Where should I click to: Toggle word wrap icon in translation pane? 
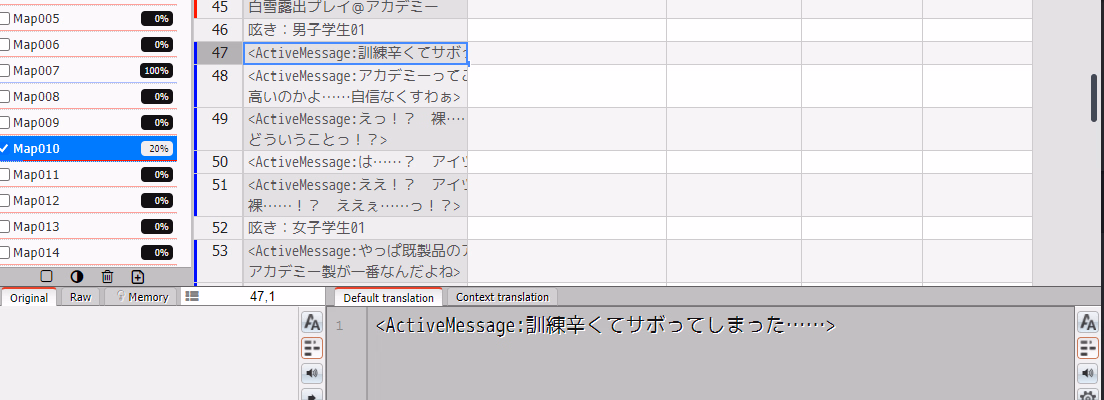(x=1089, y=348)
